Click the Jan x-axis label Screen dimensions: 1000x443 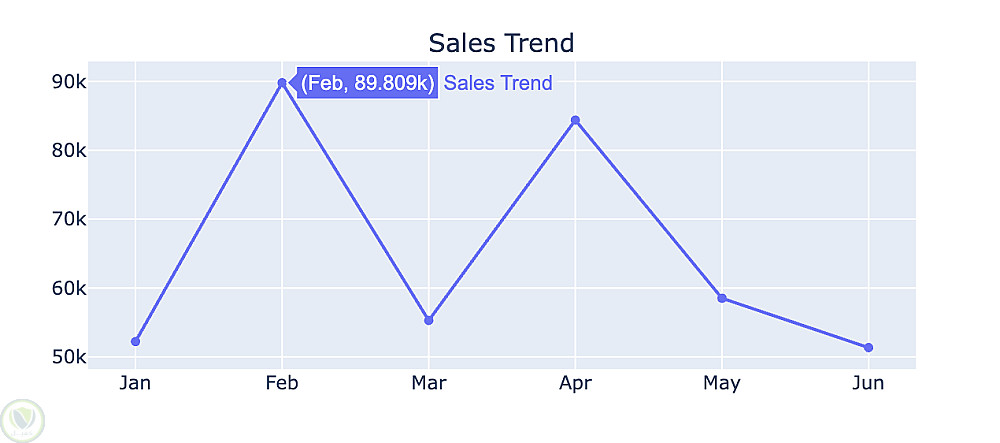[x=136, y=383]
